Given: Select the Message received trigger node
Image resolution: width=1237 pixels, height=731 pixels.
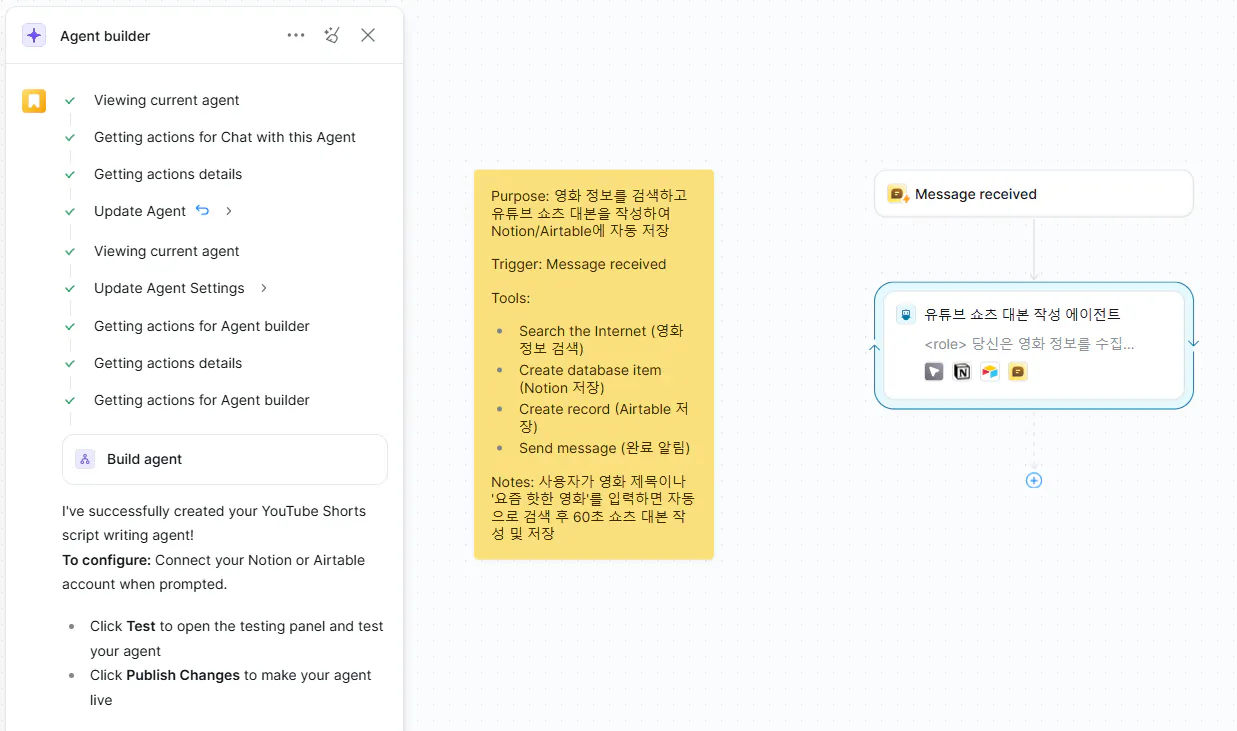Looking at the screenshot, I should coord(1034,194).
